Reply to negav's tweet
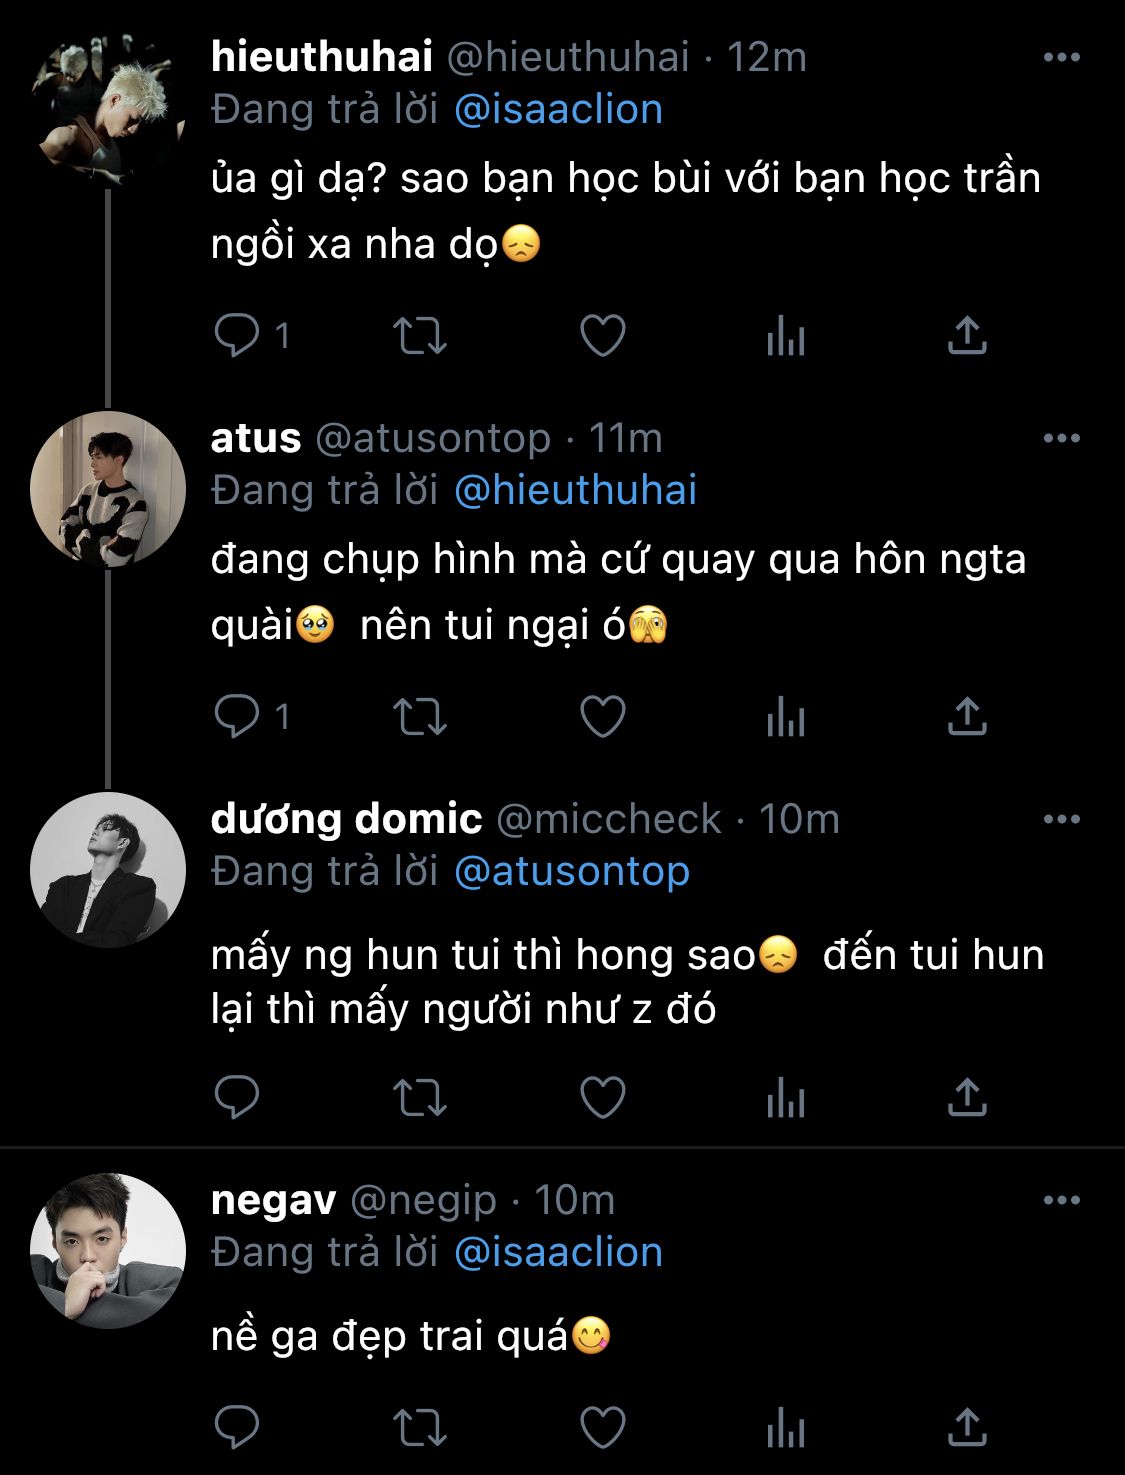Image resolution: width=1125 pixels, height=1475 pixels. click(x=238, y=1427)
